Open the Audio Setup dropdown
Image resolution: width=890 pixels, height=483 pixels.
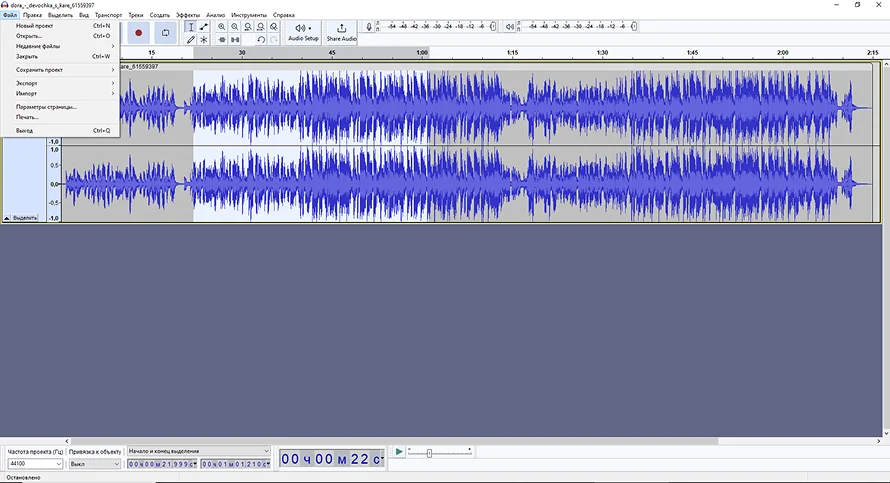point(303,32)
